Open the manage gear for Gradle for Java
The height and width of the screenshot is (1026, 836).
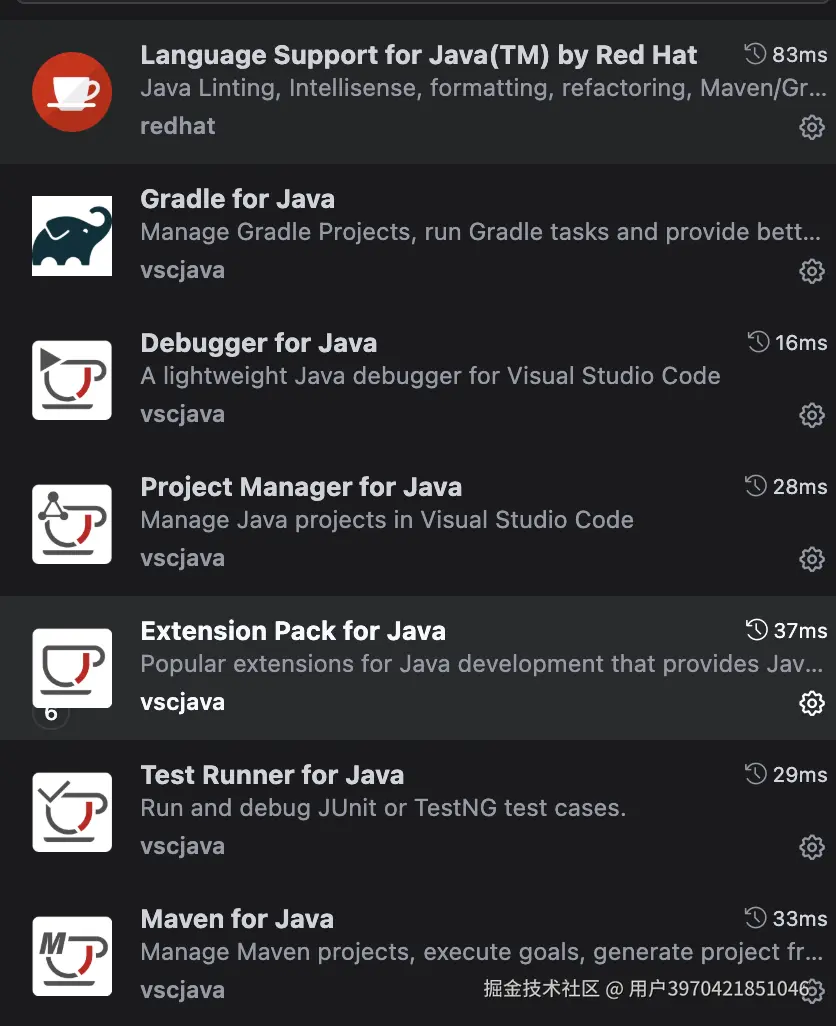coord(812,271)
